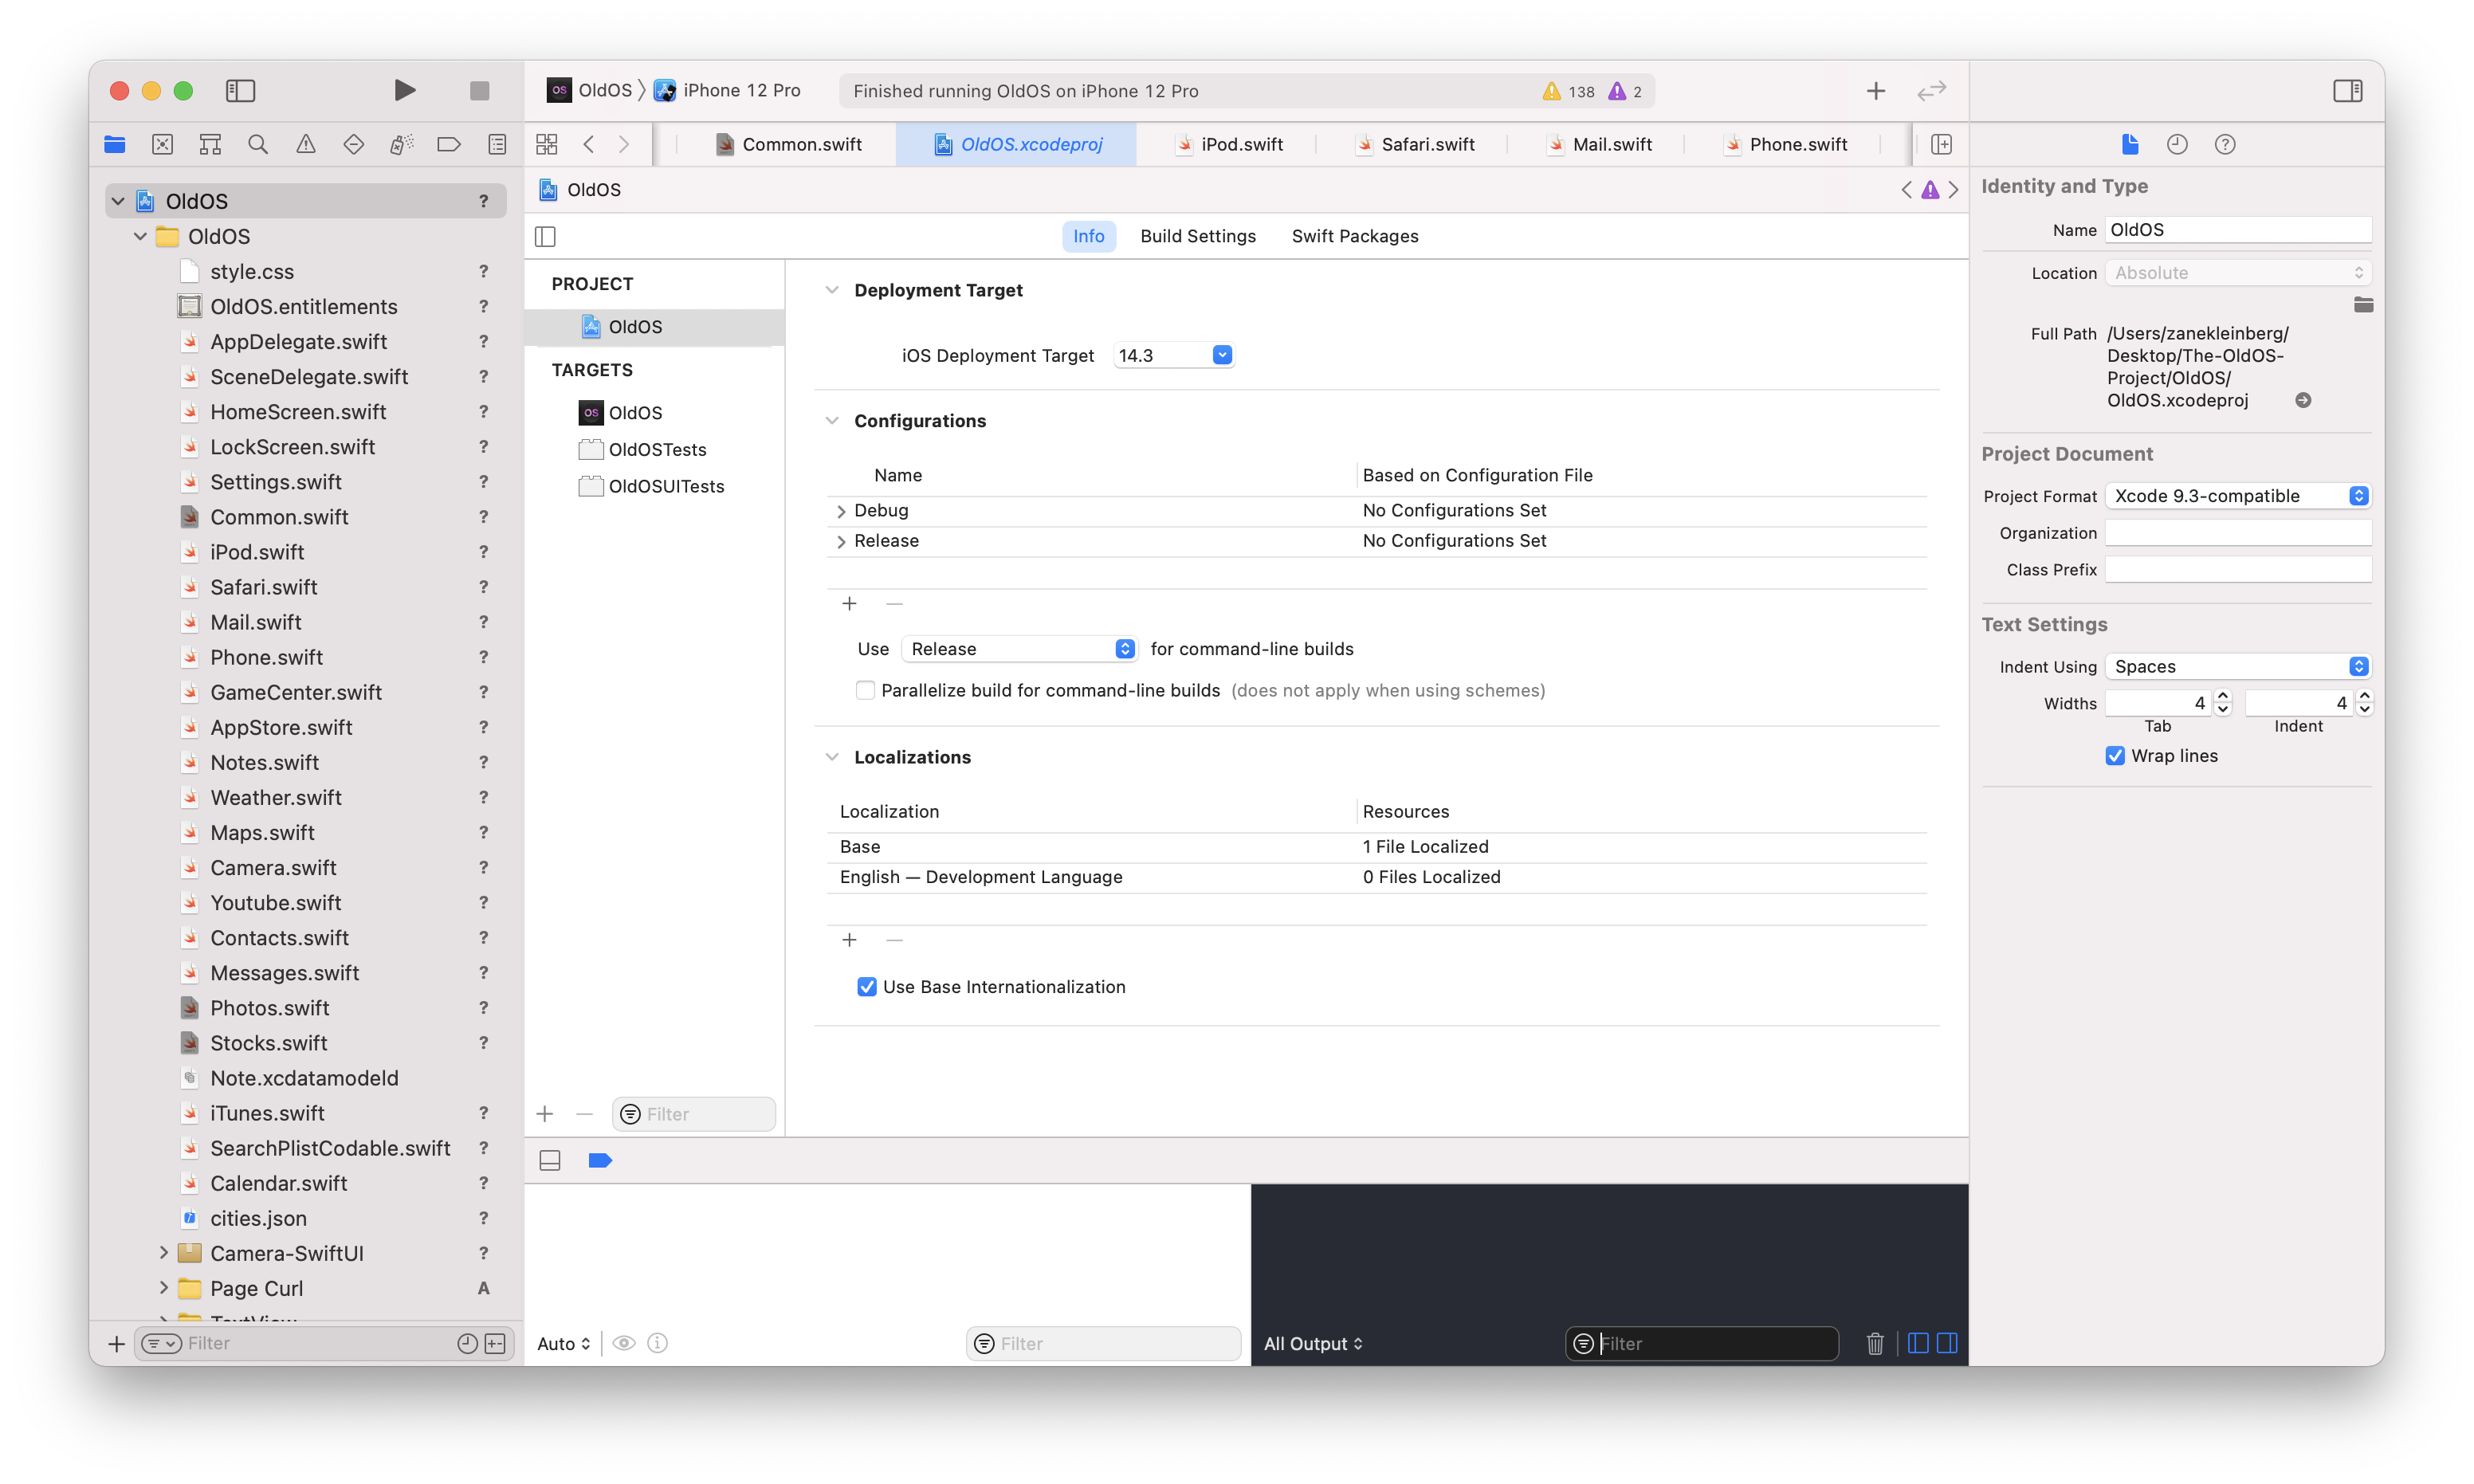Select the OldOSTests target
The width and height of the screenshot is (2474, 1484).
click(657, 450)
